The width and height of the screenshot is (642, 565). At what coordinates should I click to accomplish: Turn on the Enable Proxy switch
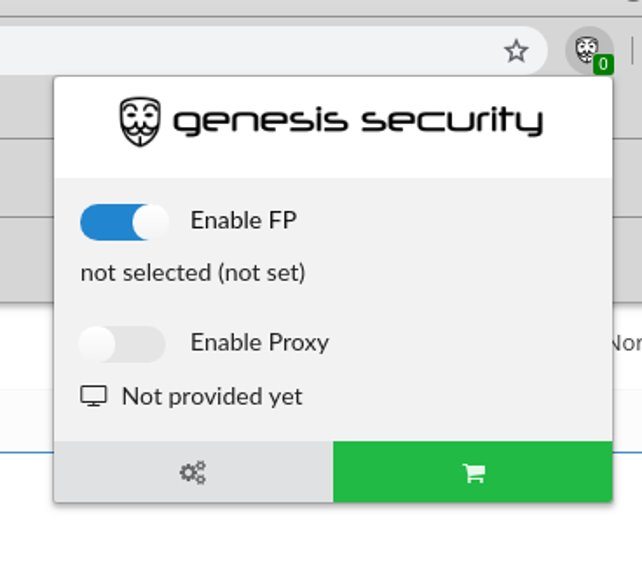coord(122,344)
